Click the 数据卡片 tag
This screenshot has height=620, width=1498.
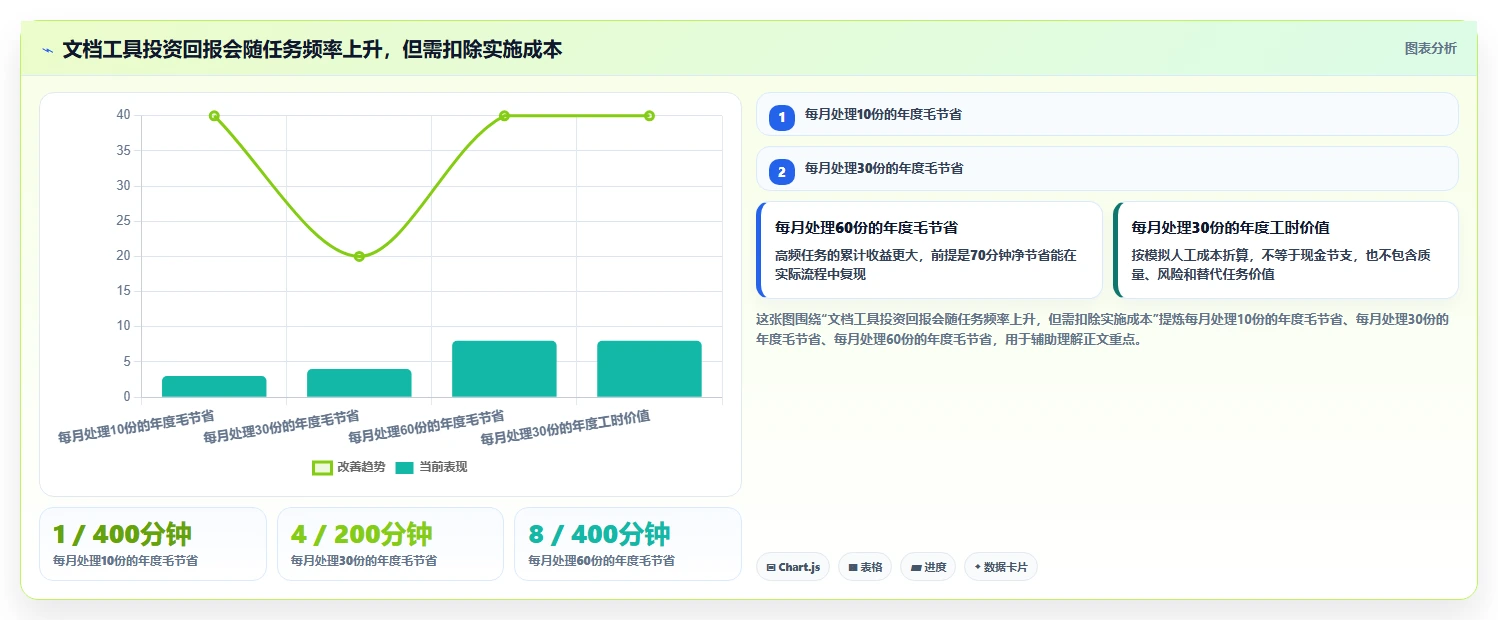tap(1001, 567)
